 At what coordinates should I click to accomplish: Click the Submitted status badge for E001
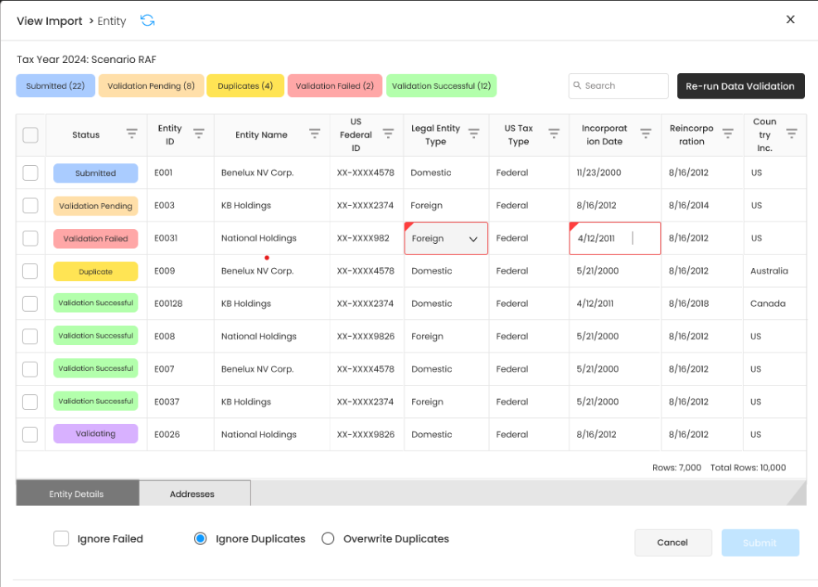tap(95, 173)
